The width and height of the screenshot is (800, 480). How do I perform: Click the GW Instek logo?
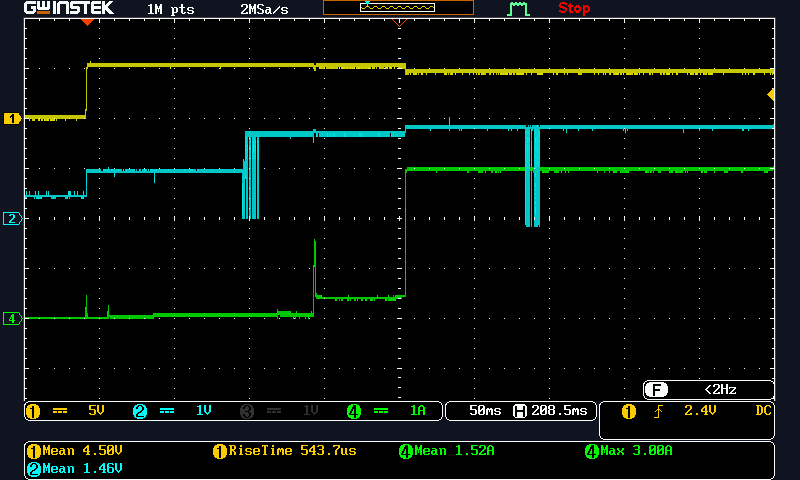(x=68, y=9)
